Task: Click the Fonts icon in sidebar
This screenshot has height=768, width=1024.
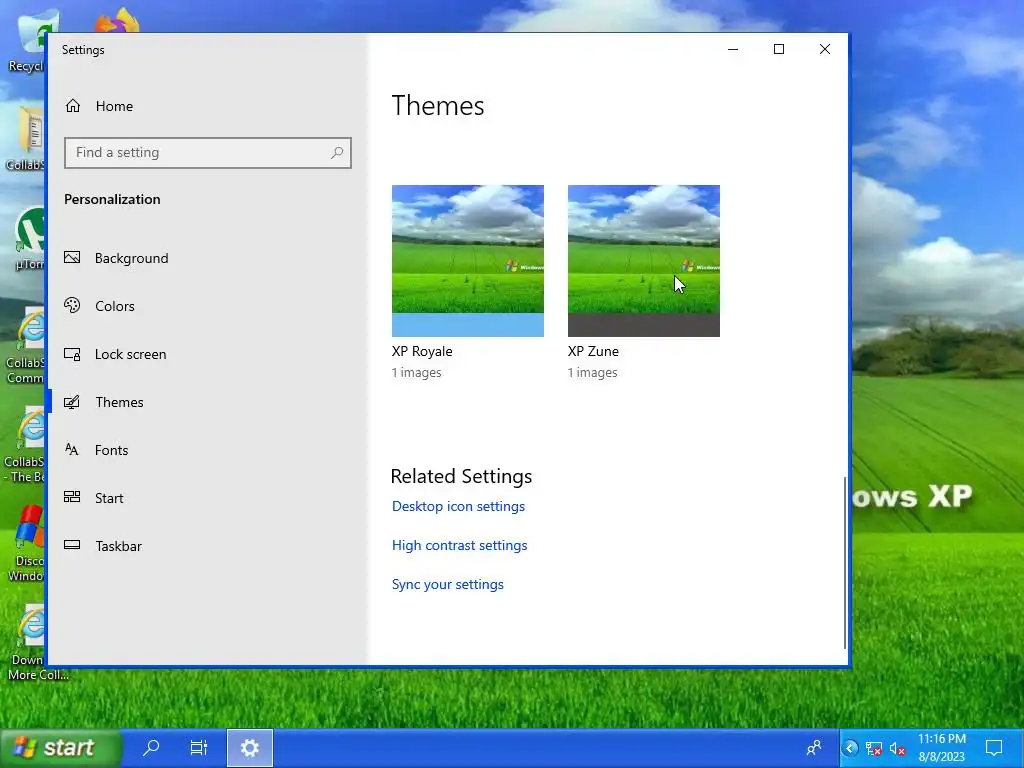Action: pos(72,449)
